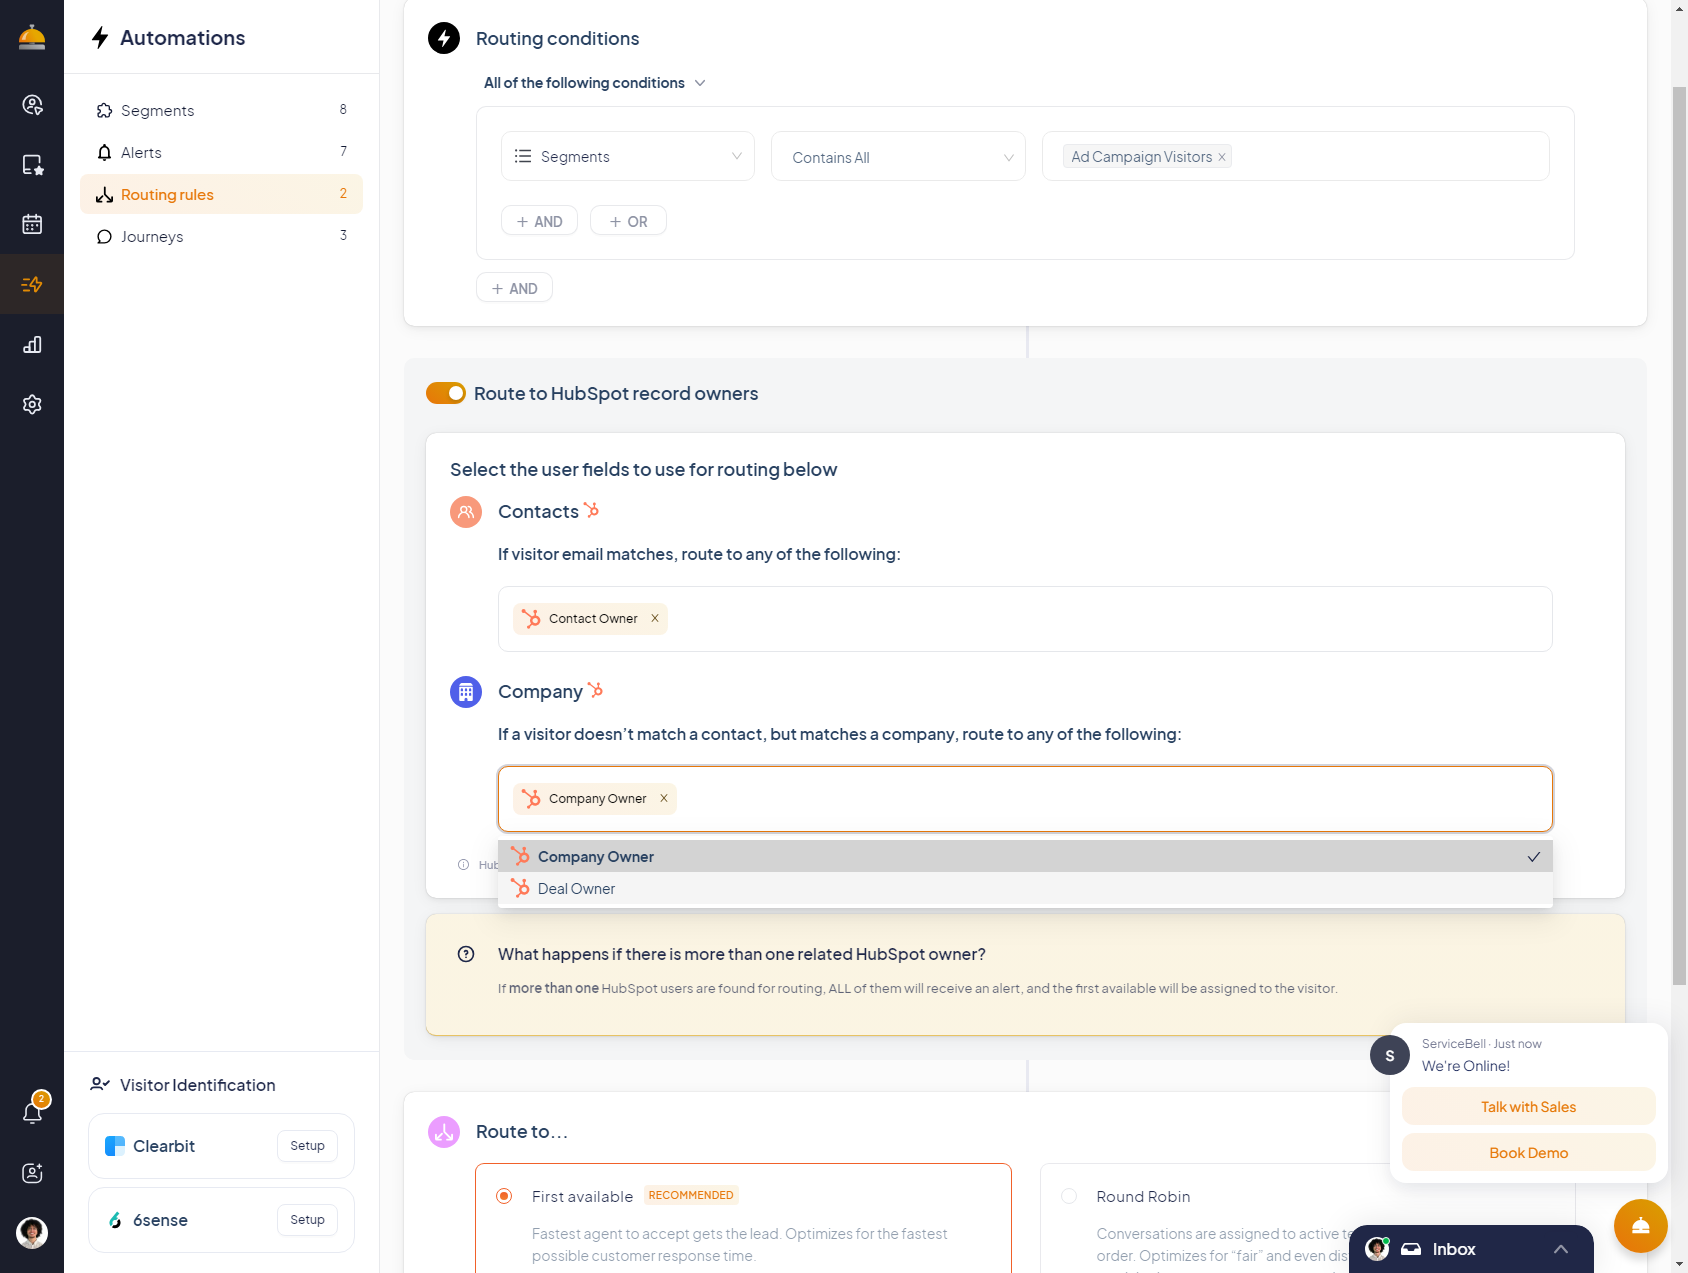The width and height of the screenshot is (1688, 1273).
Task: Click the active Automations lightning sidebar icon
Action: tap(32, 285)
